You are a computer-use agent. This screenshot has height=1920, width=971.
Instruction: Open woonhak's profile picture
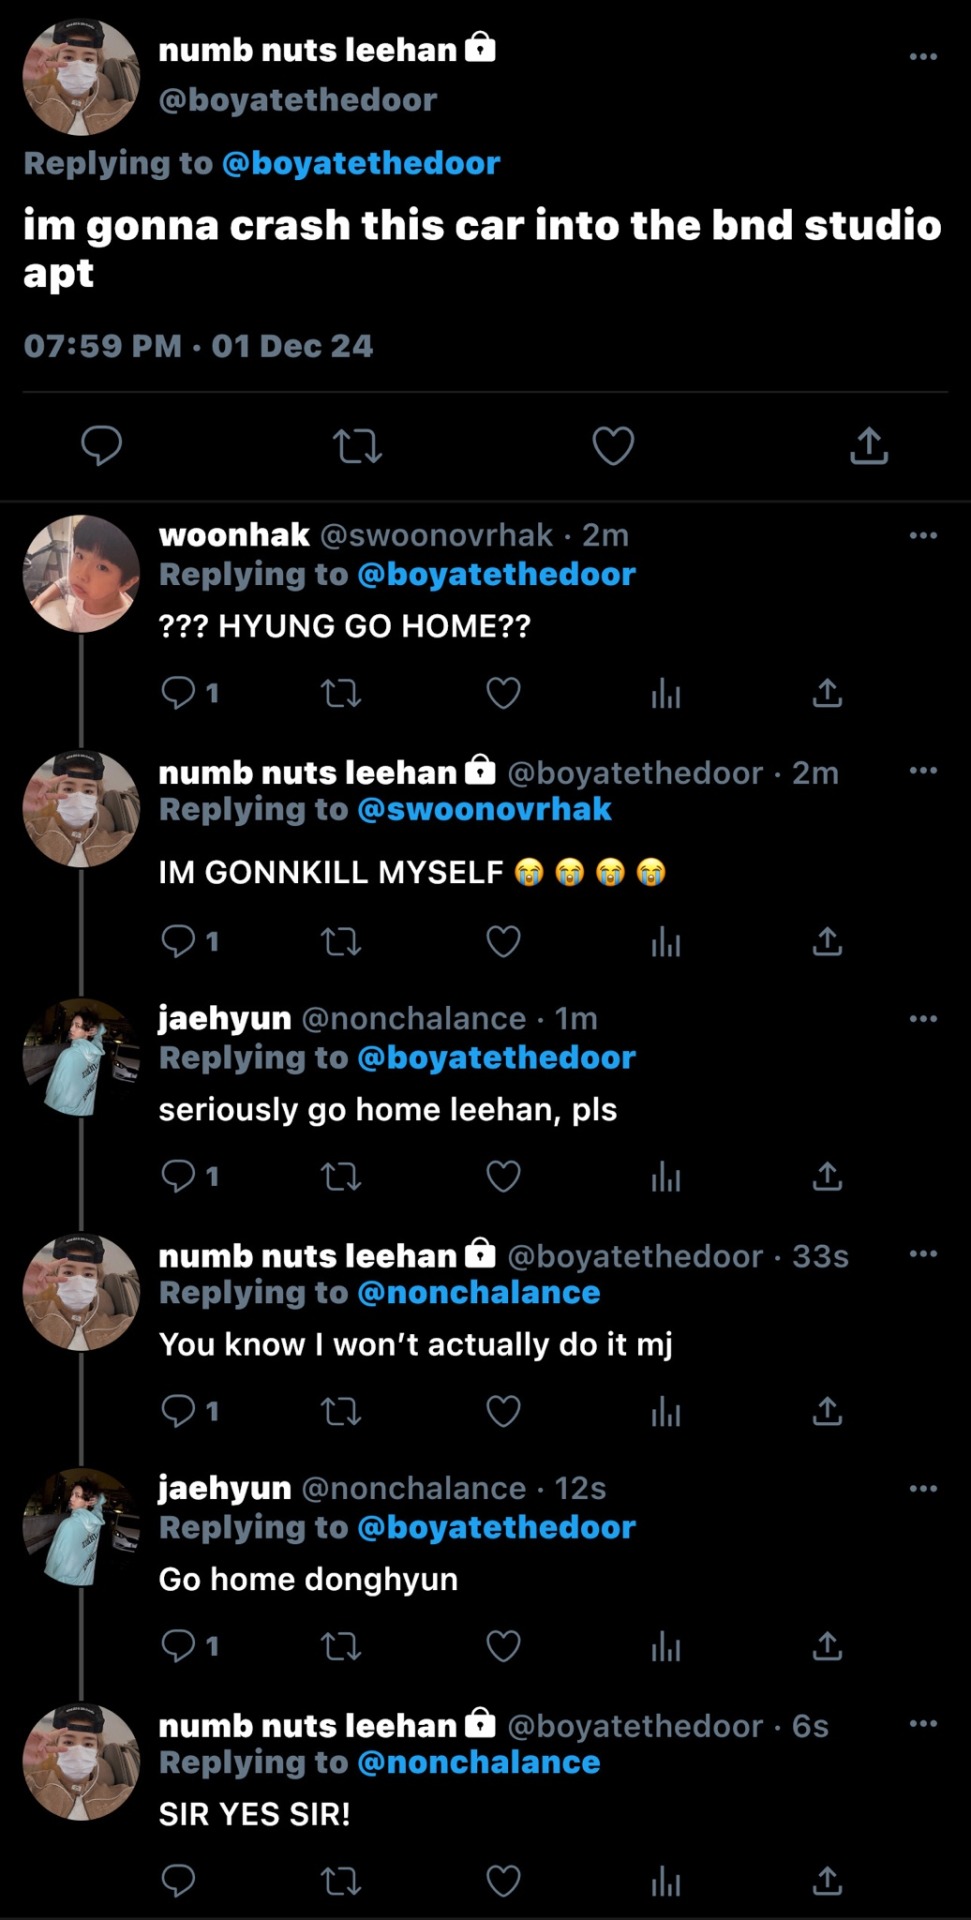81,574
